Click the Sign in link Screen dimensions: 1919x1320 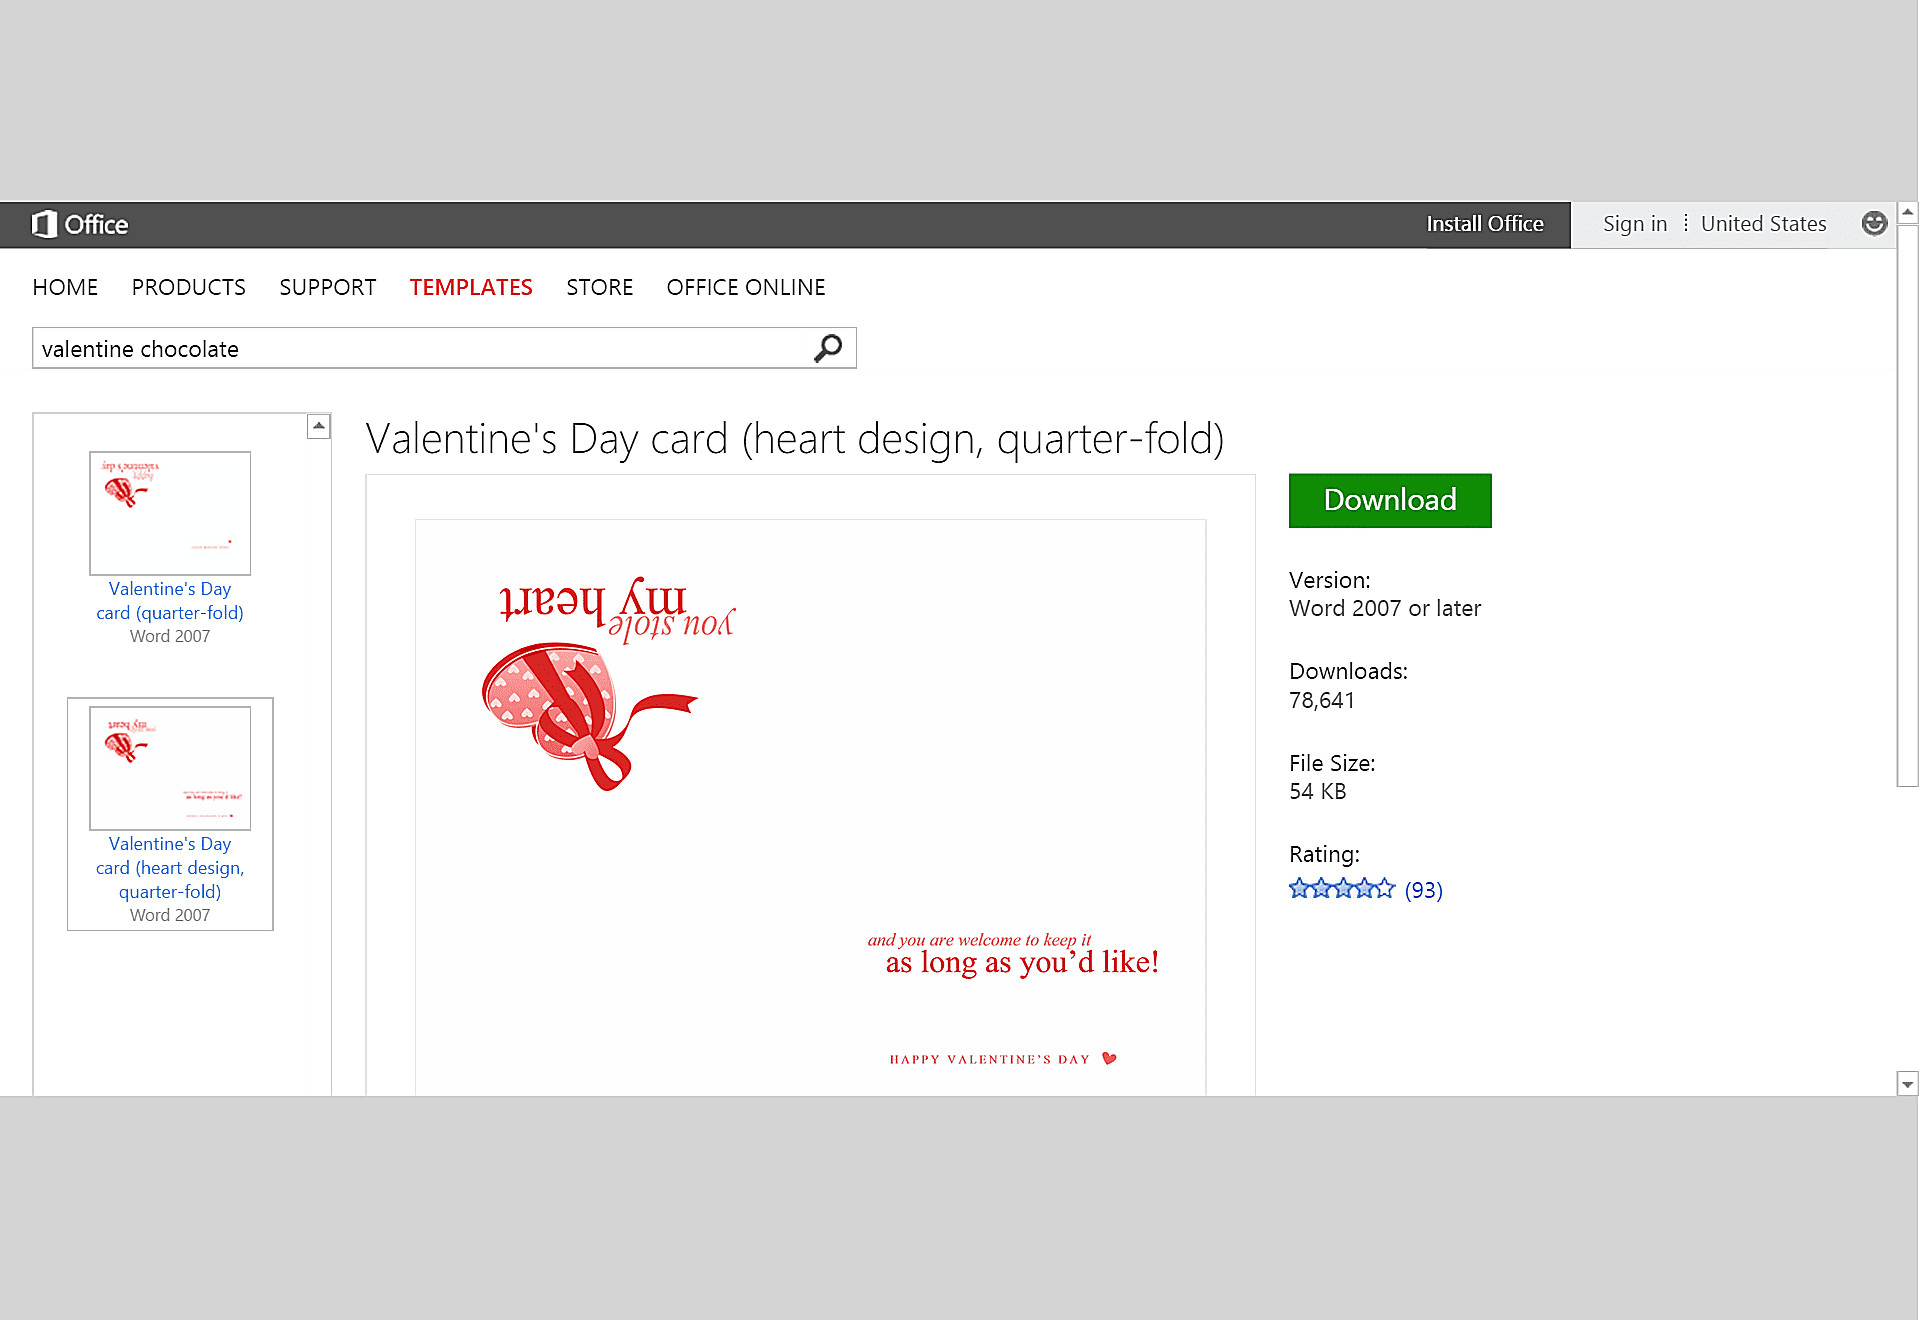1634,224
